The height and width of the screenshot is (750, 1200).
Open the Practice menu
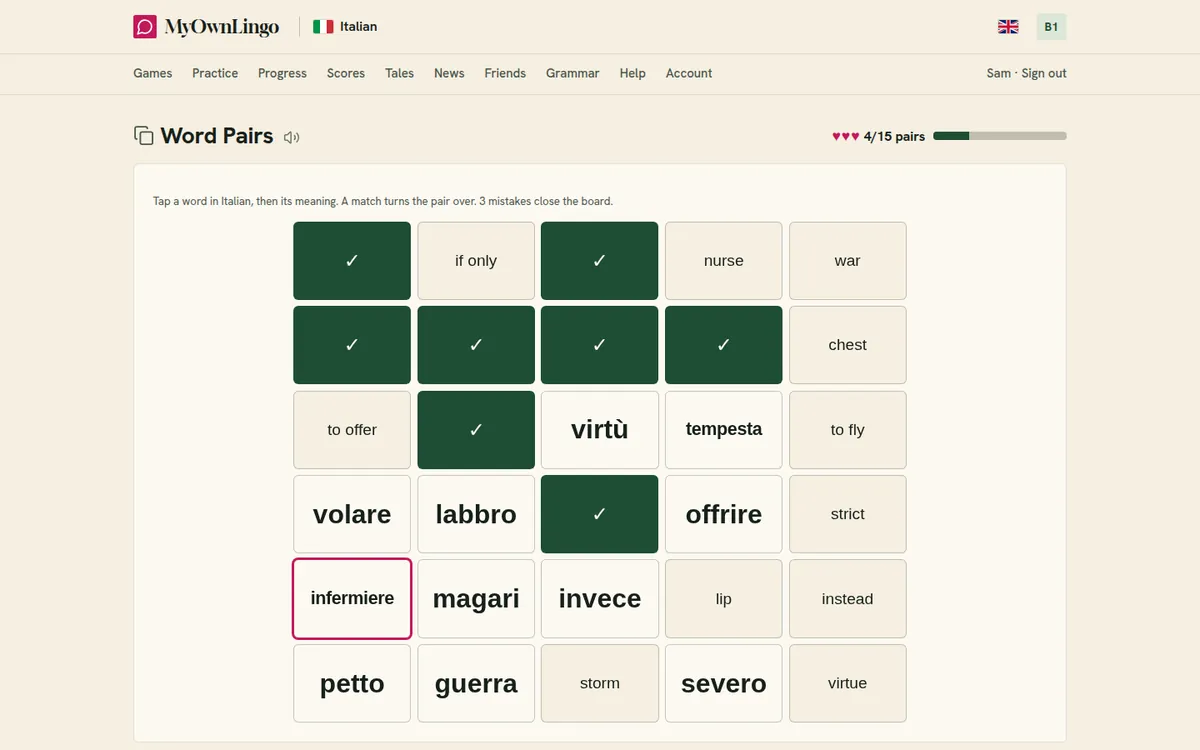pyautogui.click(x=215, y=73)
